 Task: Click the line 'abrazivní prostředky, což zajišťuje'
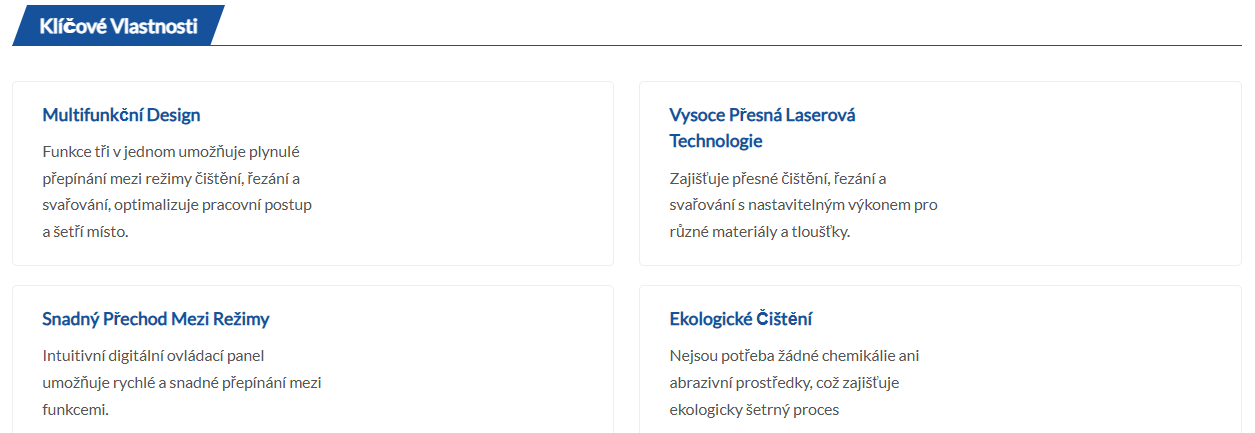click(785, 382)
